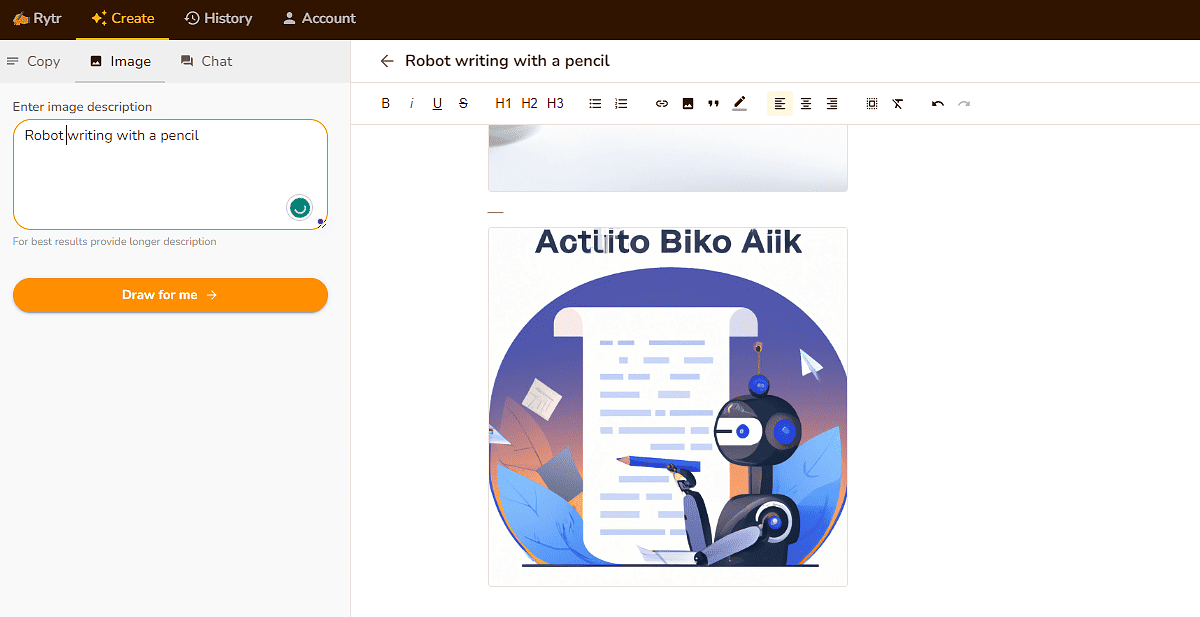
Task: Undo the last edit
Action: click(x=938, y=103)
